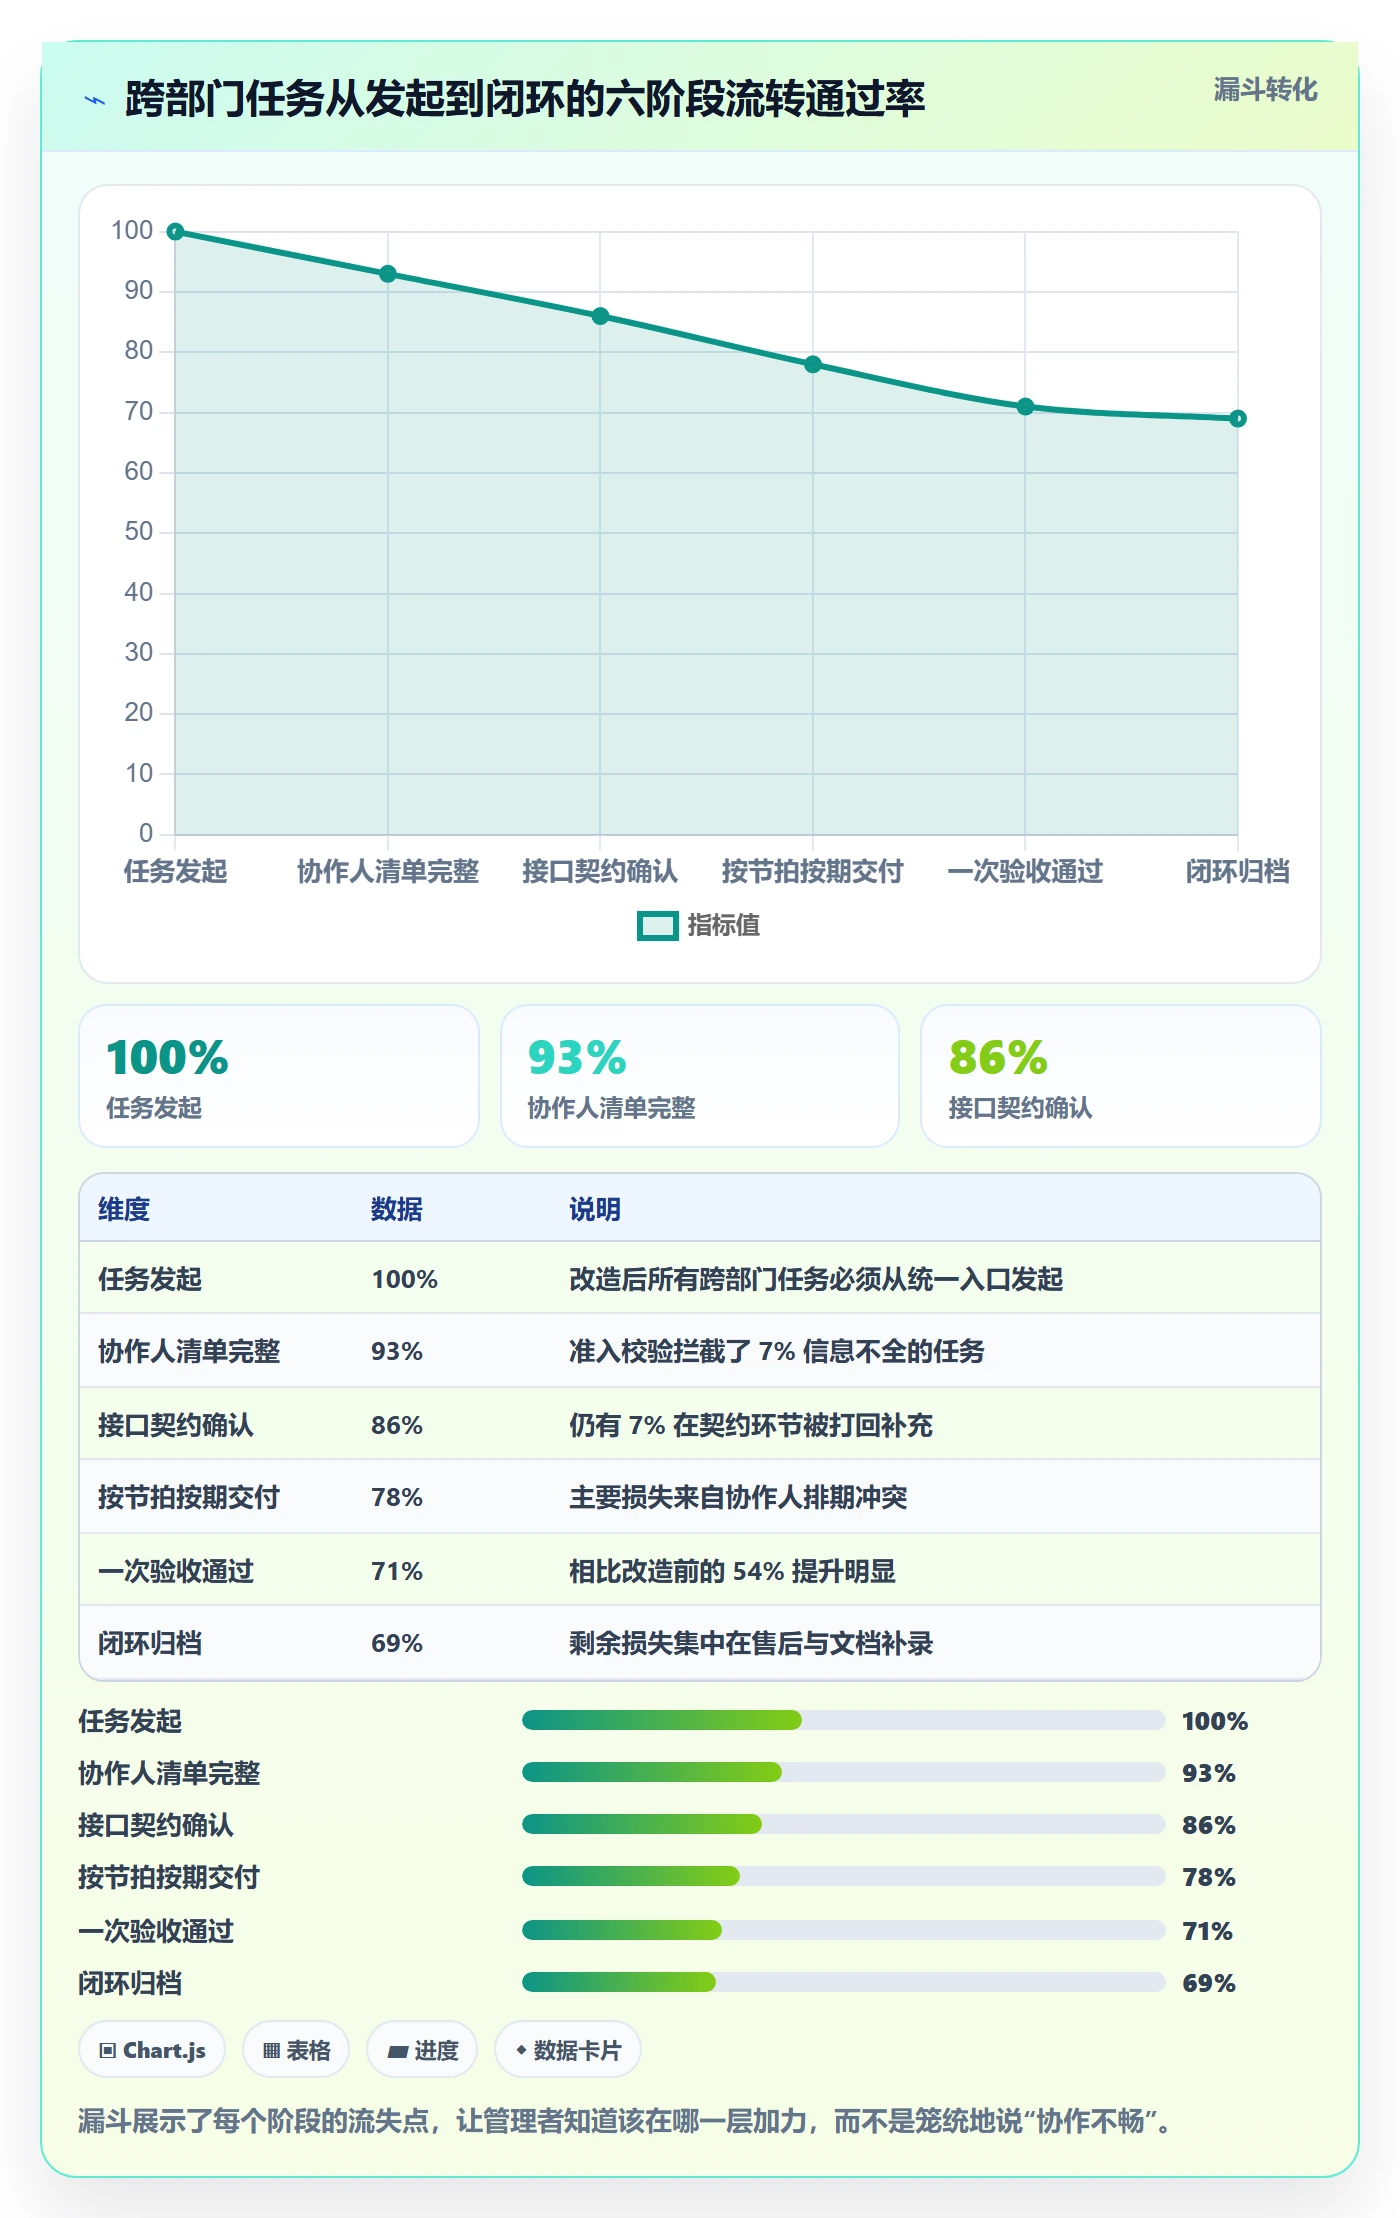Image resolution: width=1400 pixels, height=2218 pixels.
Task: Click the 任务发起 100% progress bar
Action: coord(844,1720)
